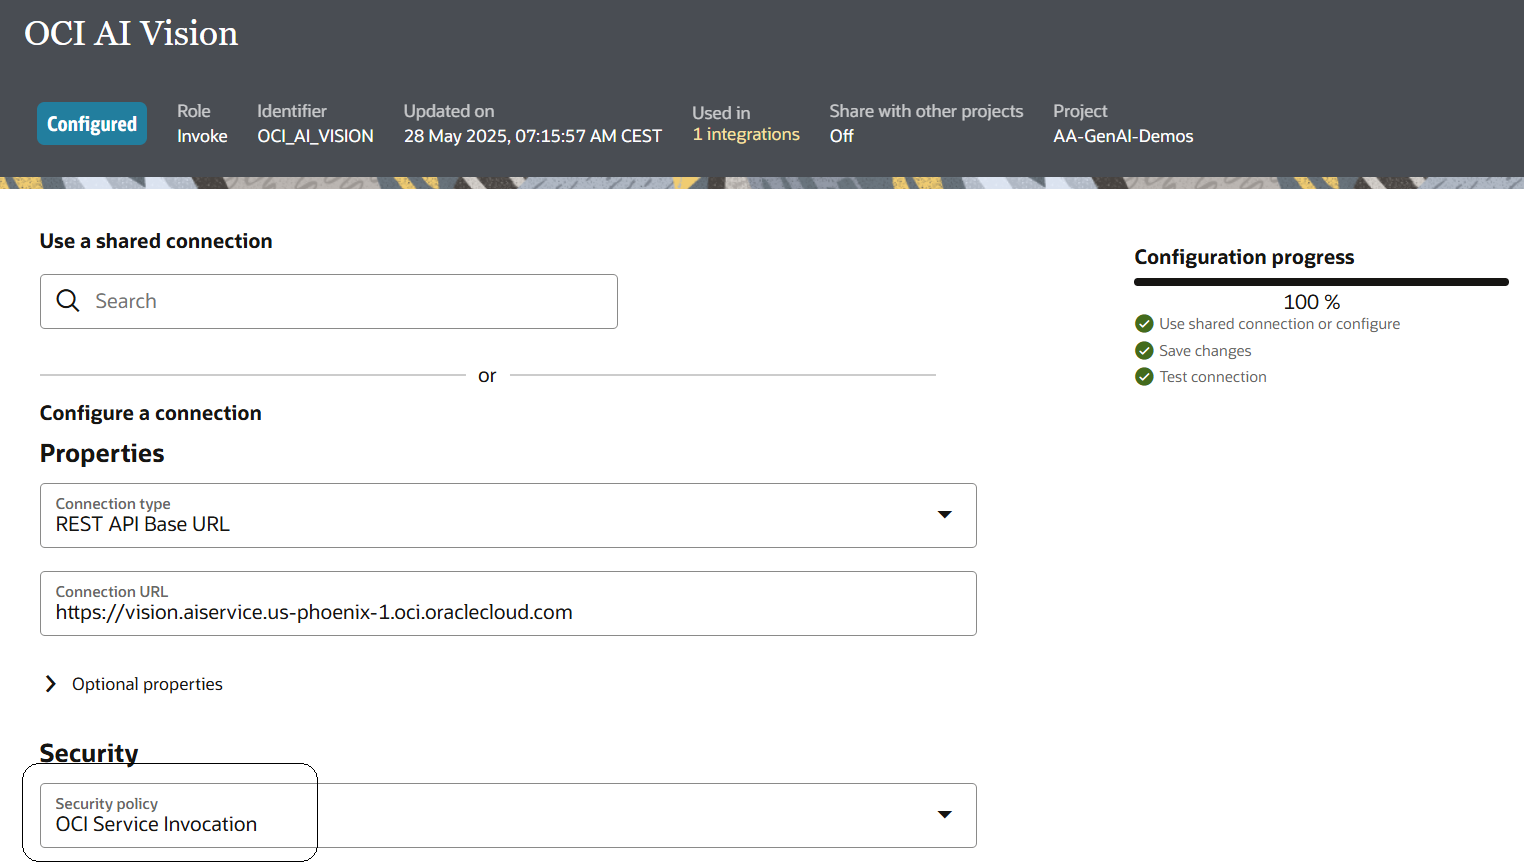Click the configuration progress bar
1524x868 pixels.
(1321, 282)
